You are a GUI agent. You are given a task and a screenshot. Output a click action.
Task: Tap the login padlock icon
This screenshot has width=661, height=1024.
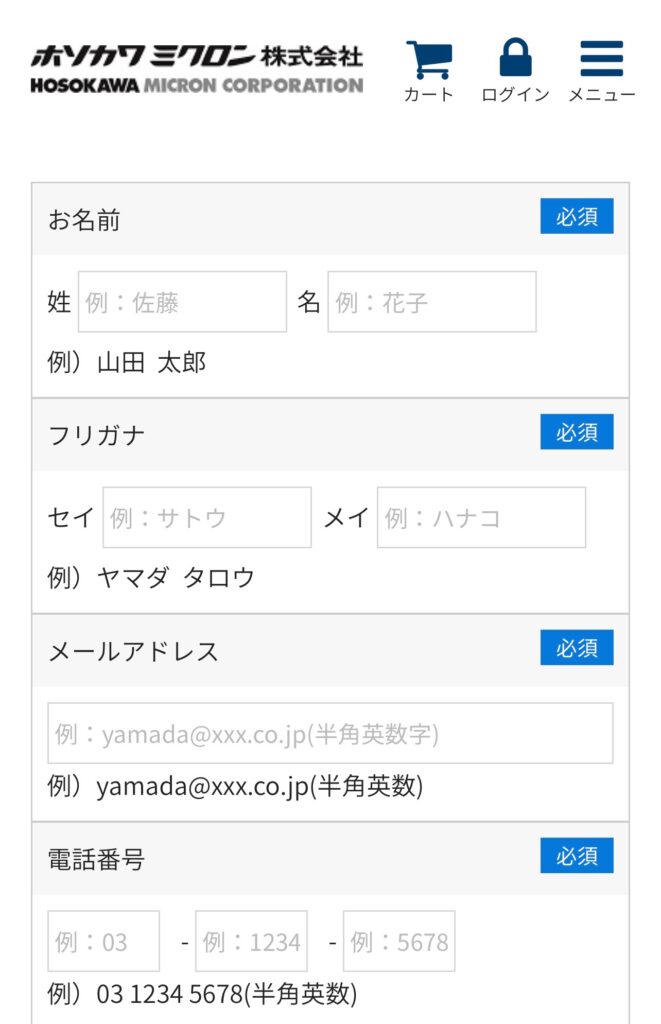[515, 57]
